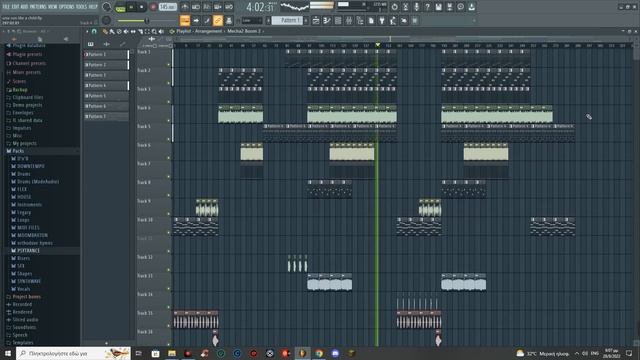Viewport: 640px width, 360px height.
Task: Collapse the Packs folder in browser
Action: click(18, 151)
